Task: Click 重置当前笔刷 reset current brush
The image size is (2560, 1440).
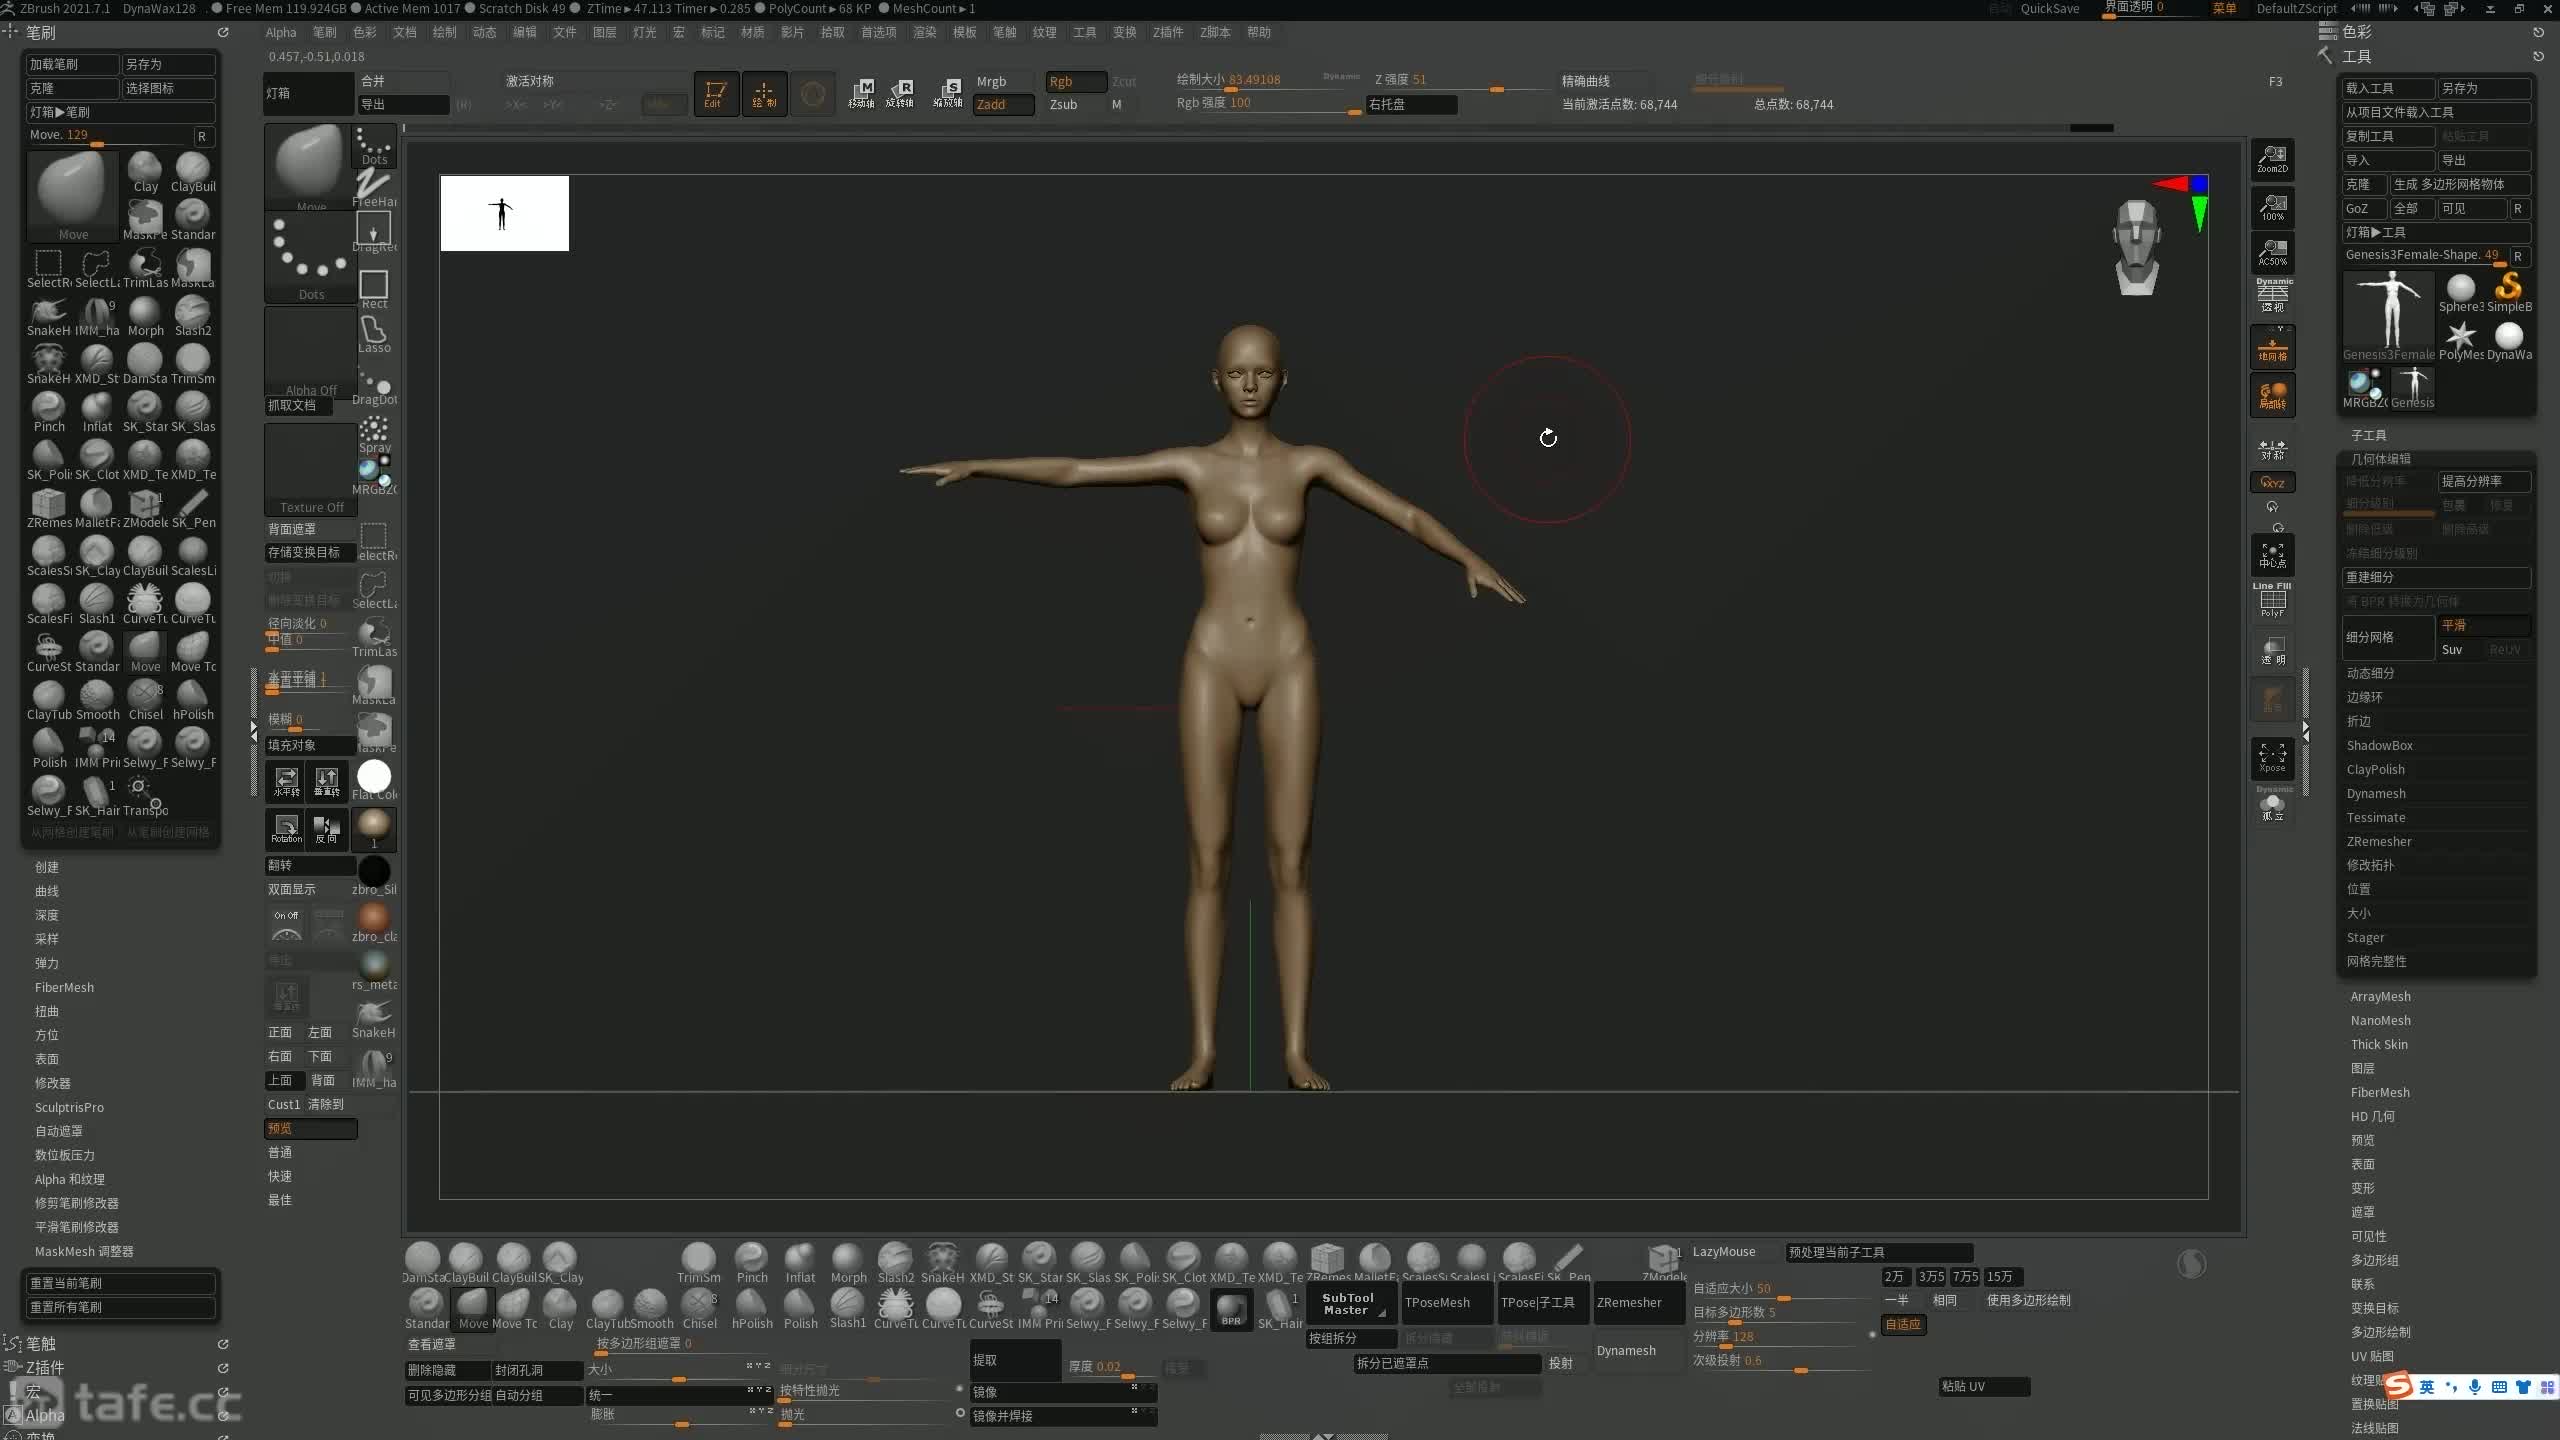Action: [120, 1283]
